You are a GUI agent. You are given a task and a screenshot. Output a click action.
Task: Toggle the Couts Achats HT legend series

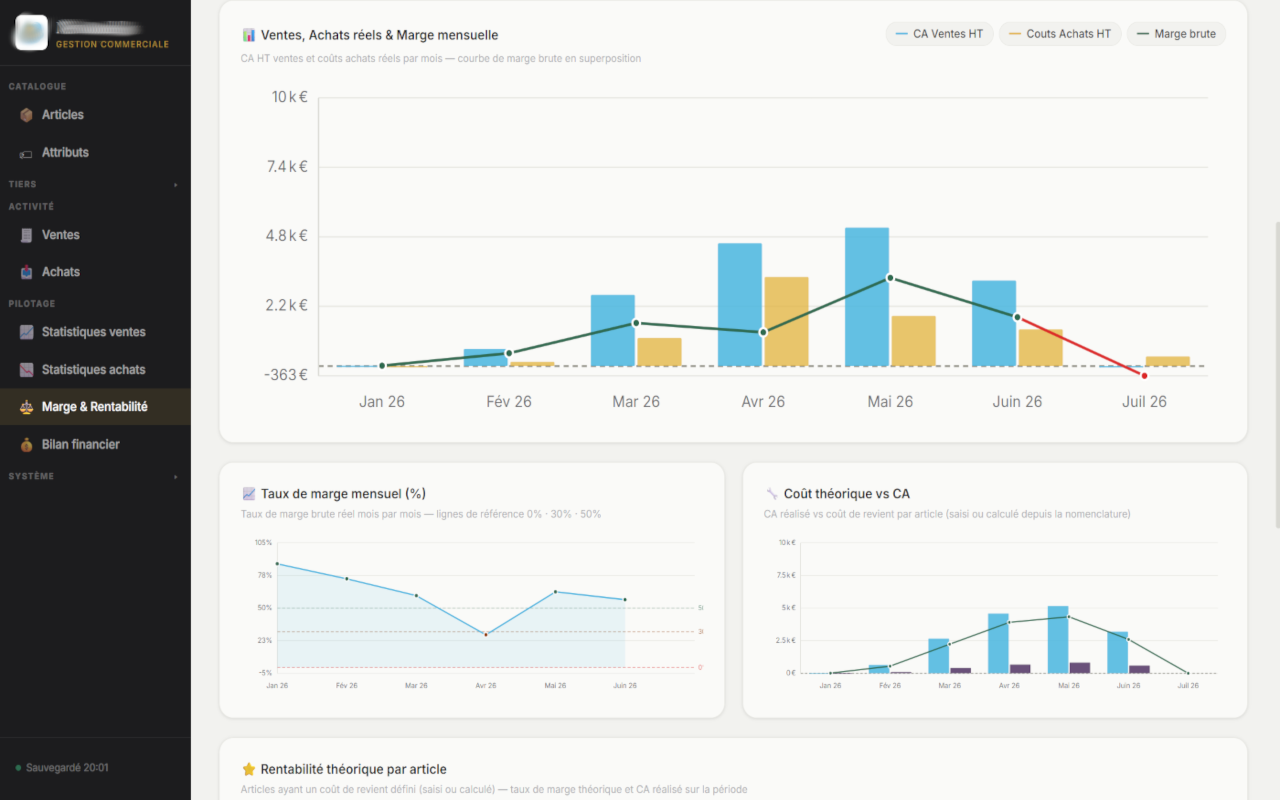tap(1060, 34)
